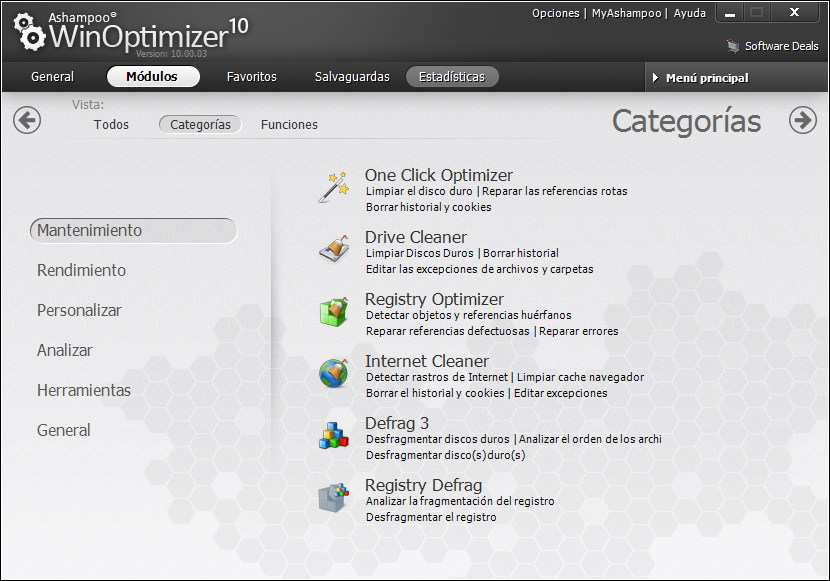The image size is (830, 581).
Task: Switch to the General tab
Action: [52, 77]
